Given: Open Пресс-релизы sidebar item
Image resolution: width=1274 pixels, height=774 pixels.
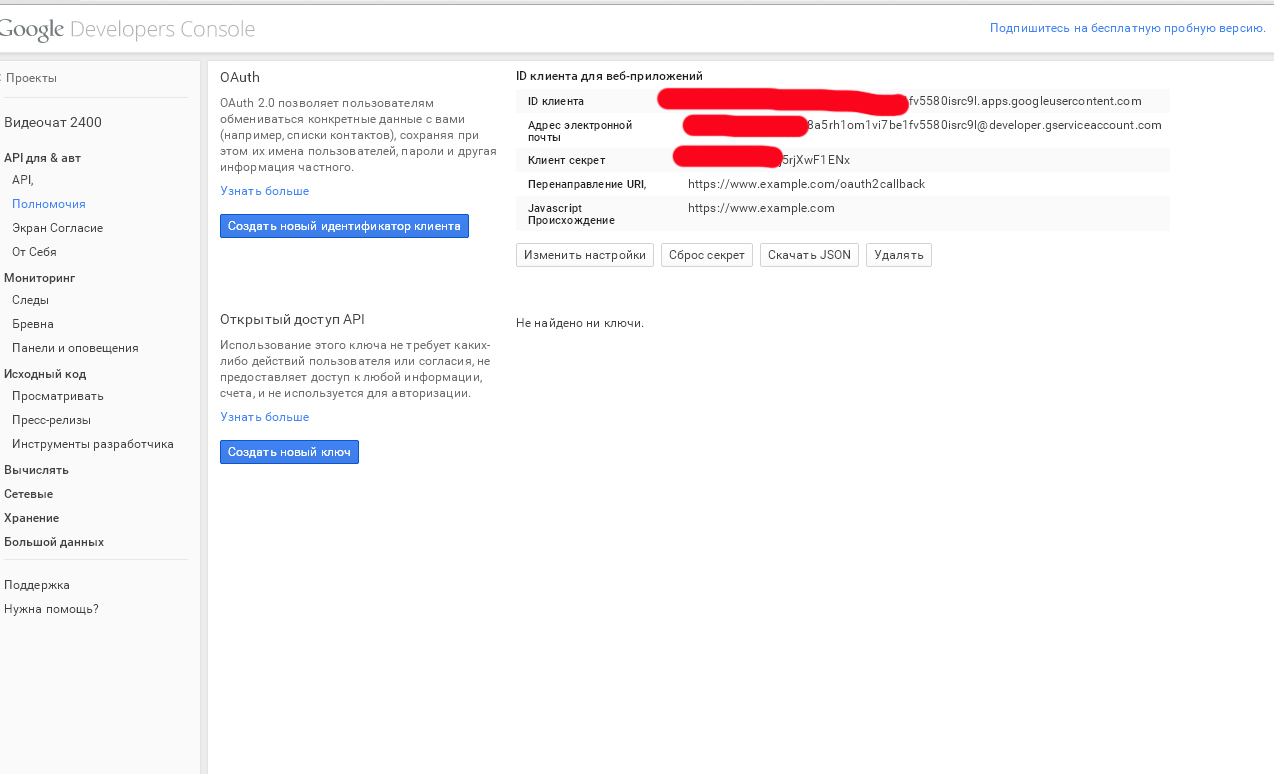Looking at the screenshot, I should [x=51, y=420].
